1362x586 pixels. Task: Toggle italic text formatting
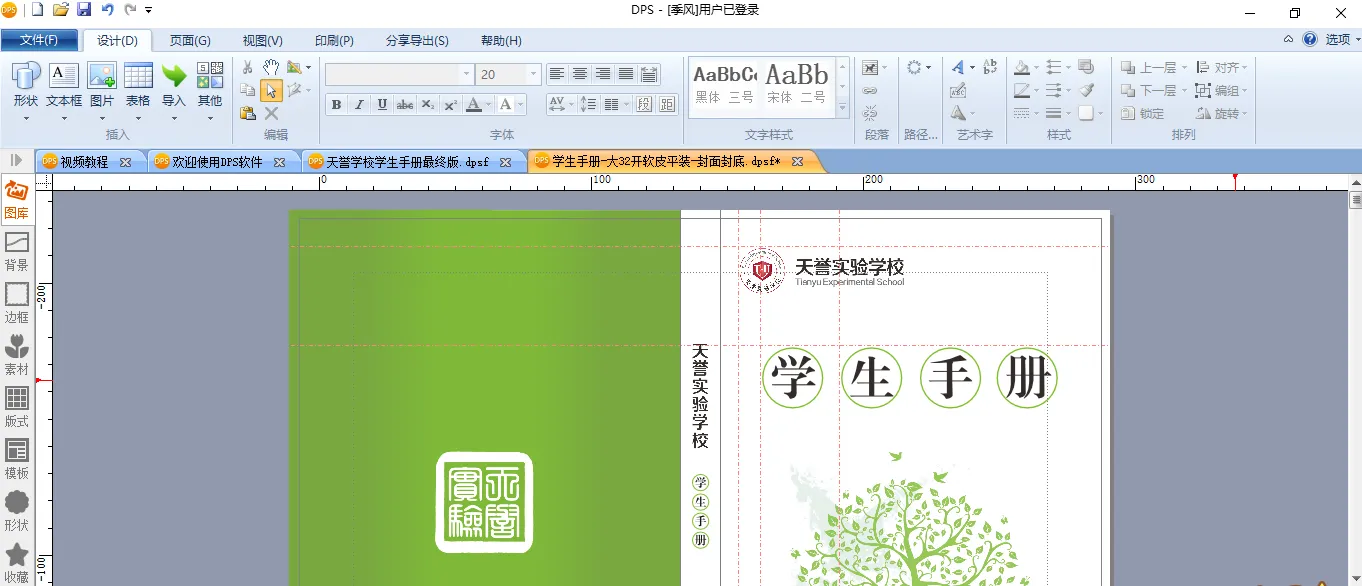pos(359,105)
